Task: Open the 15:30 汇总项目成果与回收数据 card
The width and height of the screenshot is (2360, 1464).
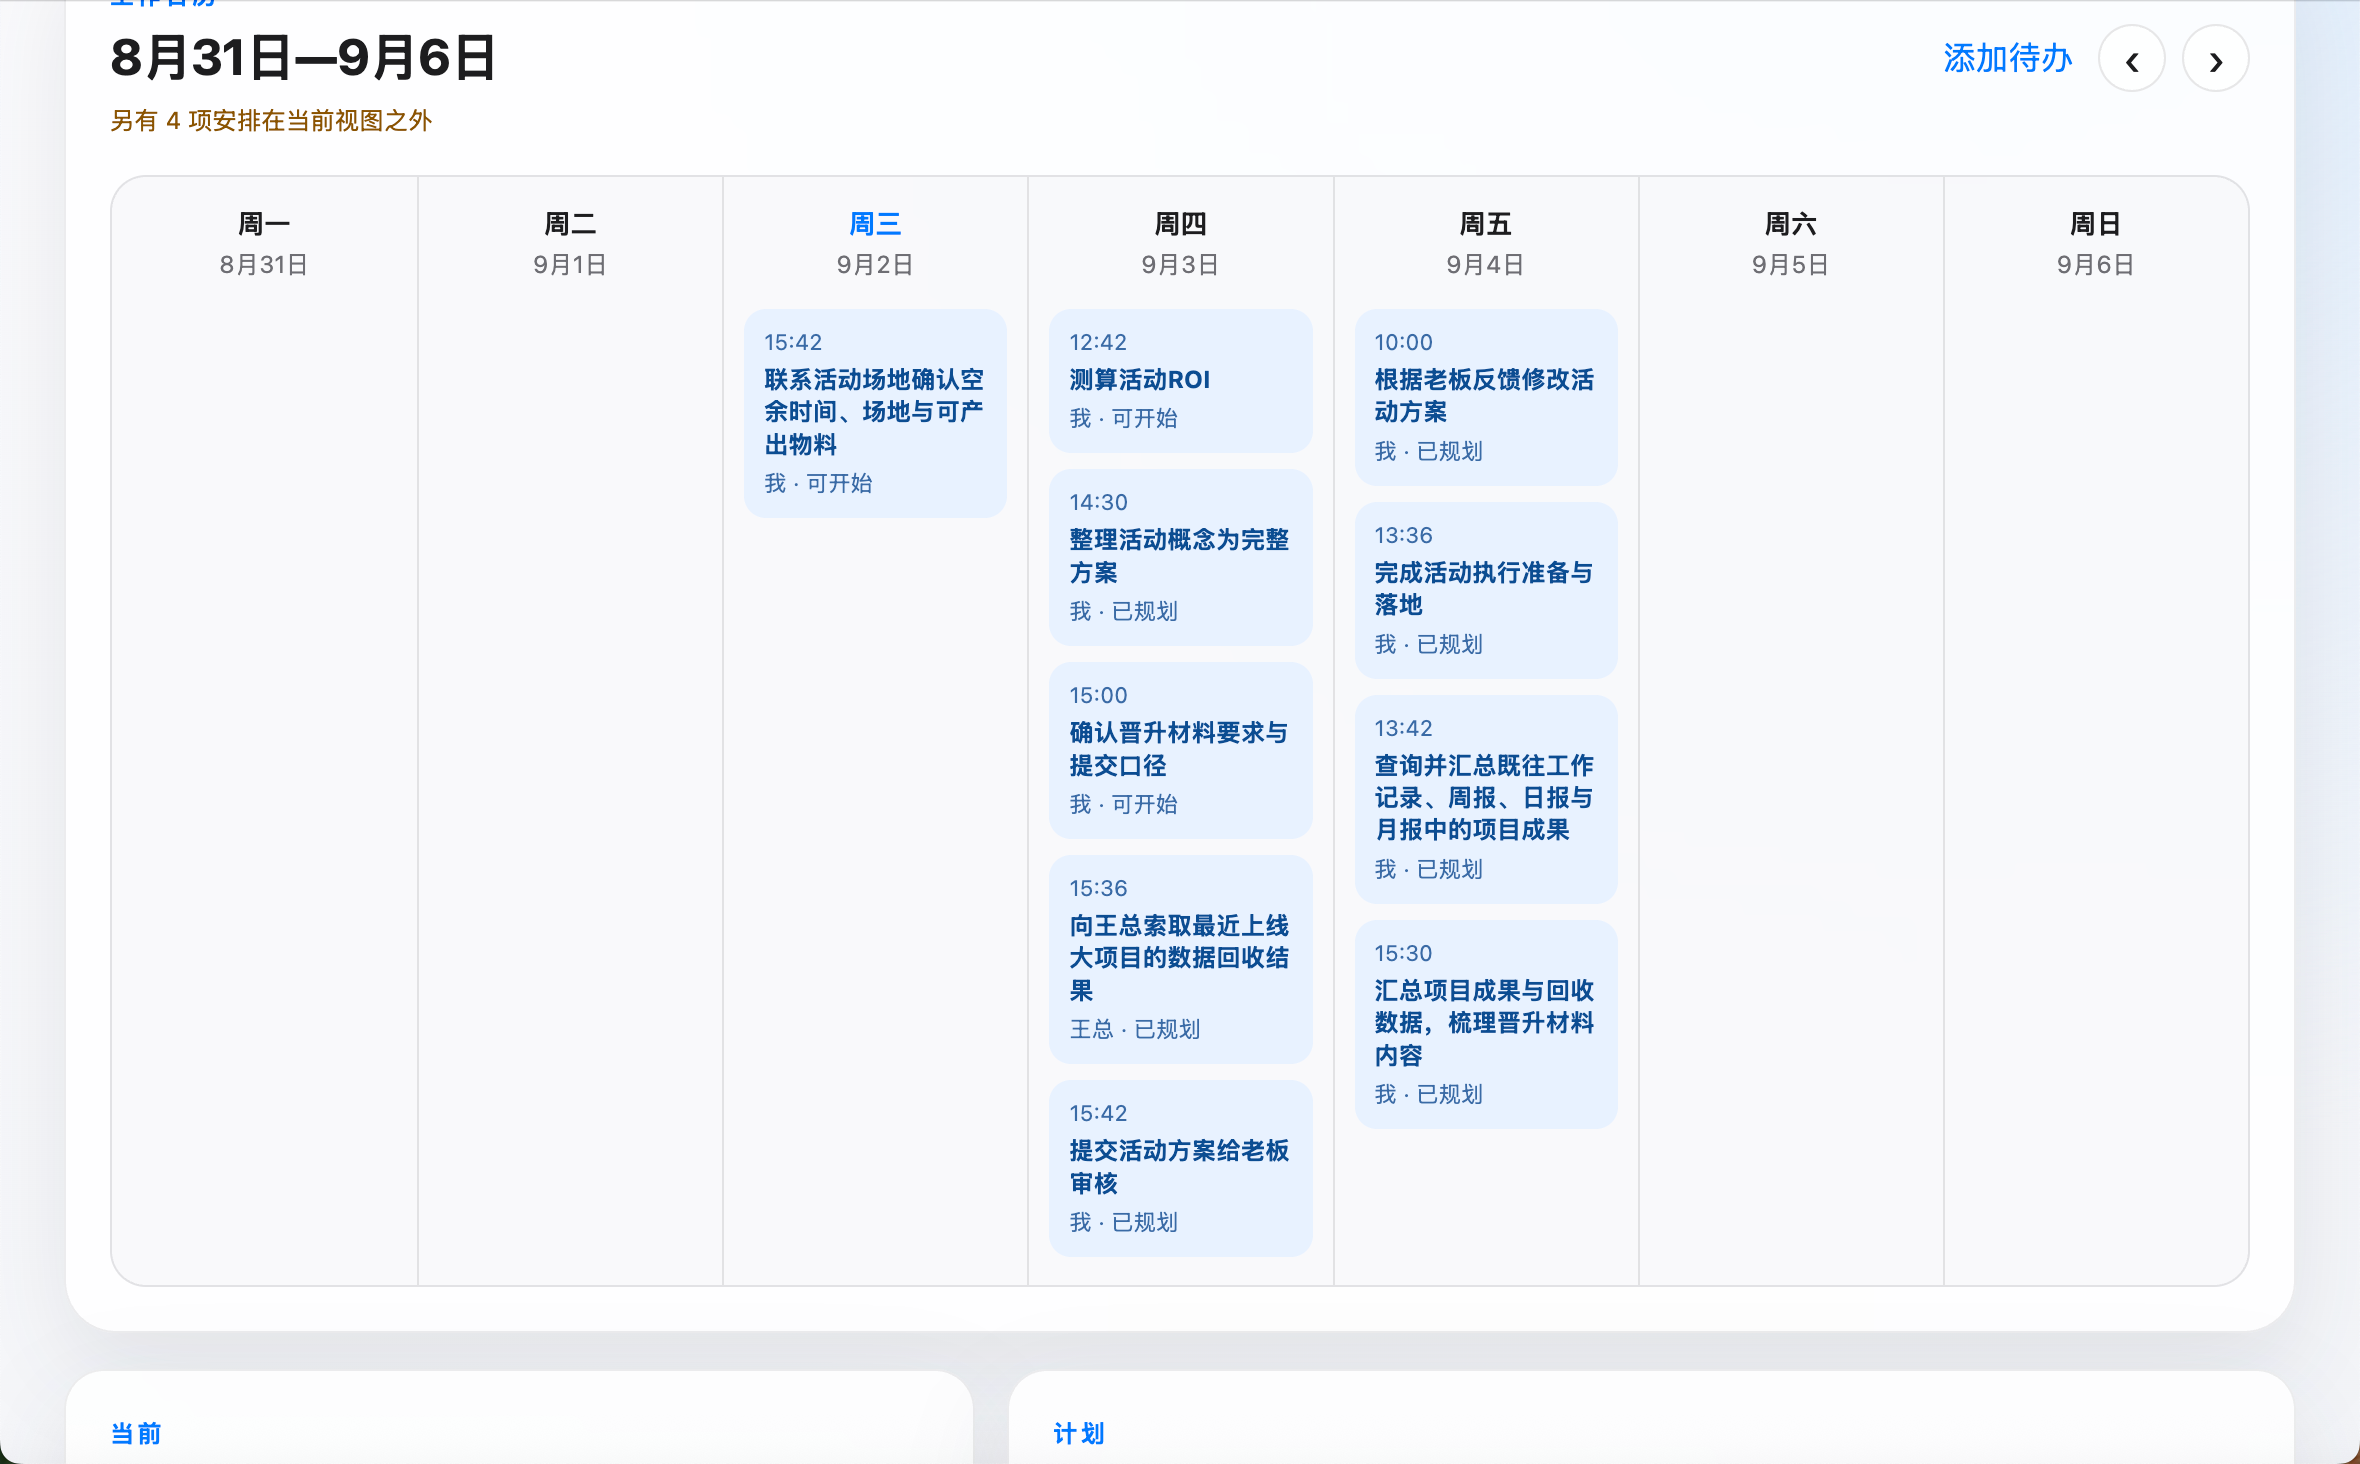Action: (1486, 1024)
